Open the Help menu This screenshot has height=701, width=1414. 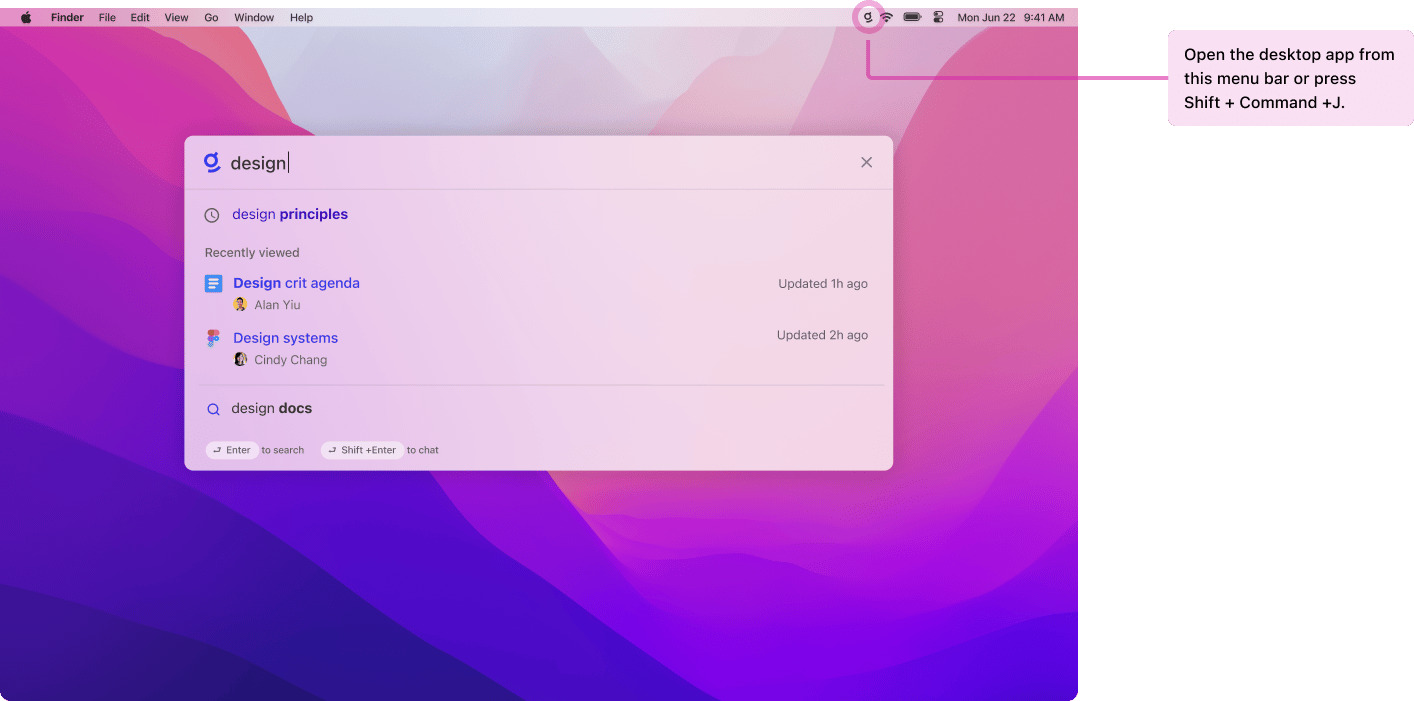point(301,17)
